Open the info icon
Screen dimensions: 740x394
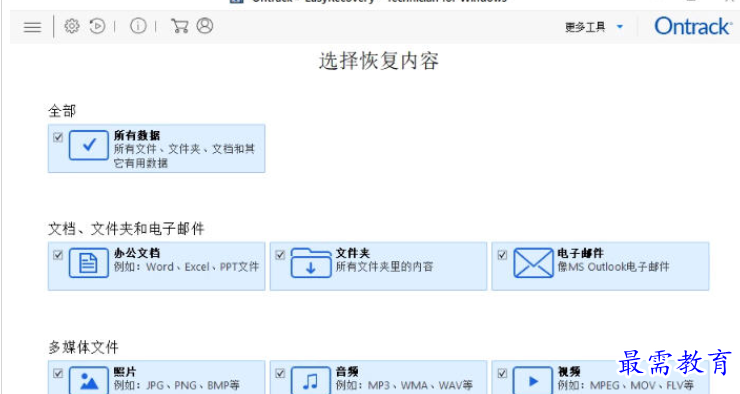pos(138,26)
